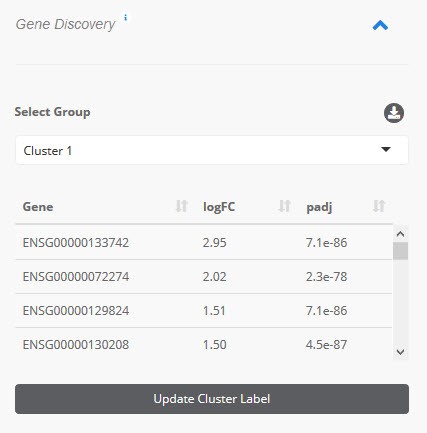This screenshot has height=433, width=427.
Task: Click the table scrollbar down arrow
Action: tap(400, 352)
